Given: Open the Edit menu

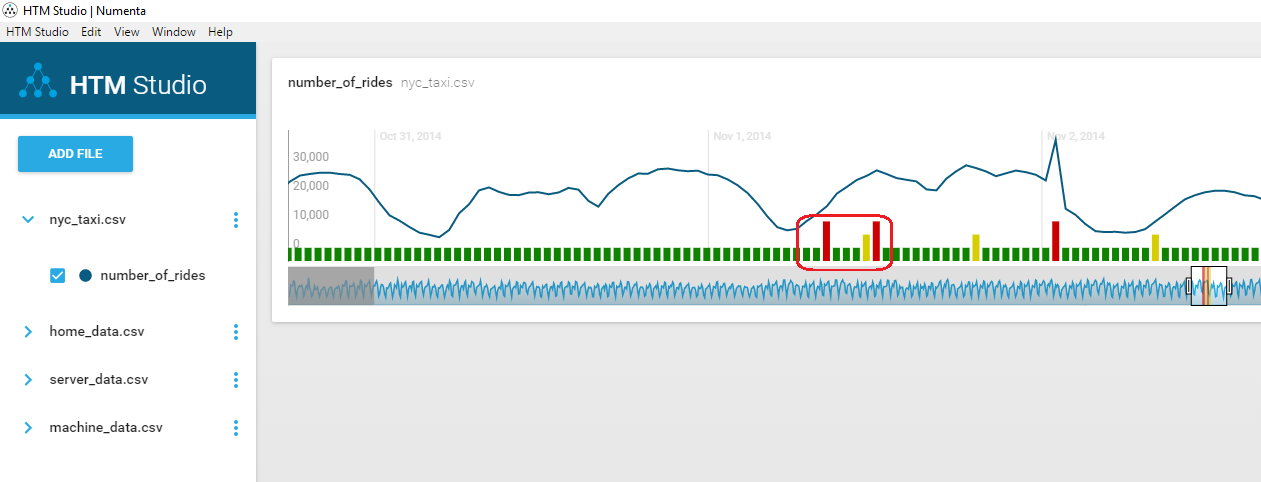Looking at the screenshot, I should (x=91, y=32).
